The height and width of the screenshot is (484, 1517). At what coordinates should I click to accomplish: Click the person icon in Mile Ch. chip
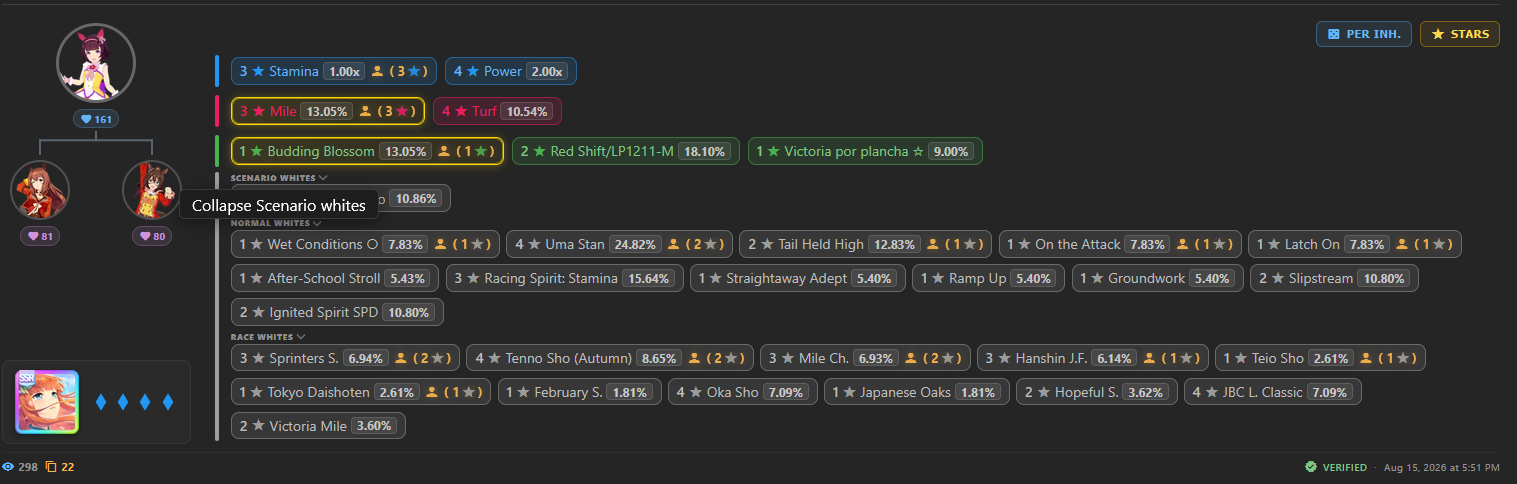pos(912,358)
